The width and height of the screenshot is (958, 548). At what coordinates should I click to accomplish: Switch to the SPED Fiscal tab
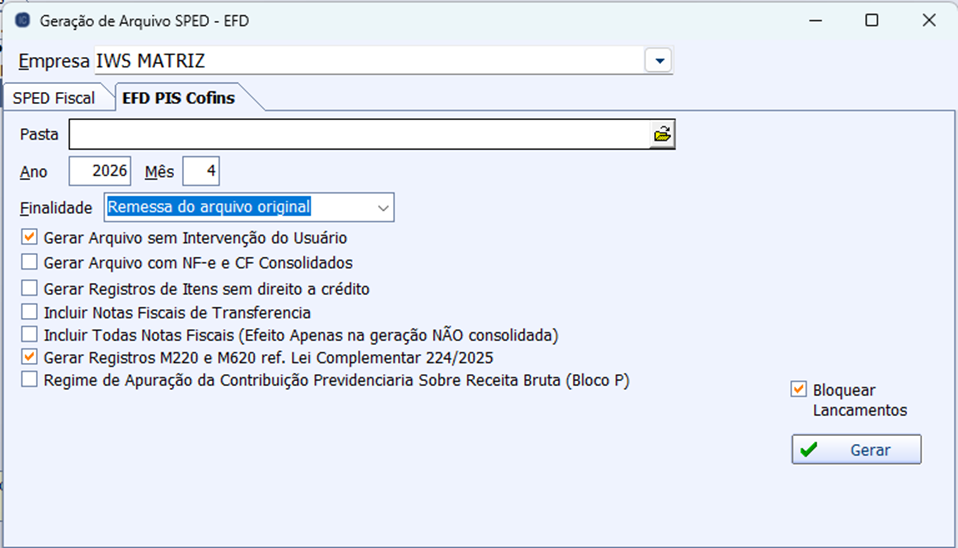point(54,98)
